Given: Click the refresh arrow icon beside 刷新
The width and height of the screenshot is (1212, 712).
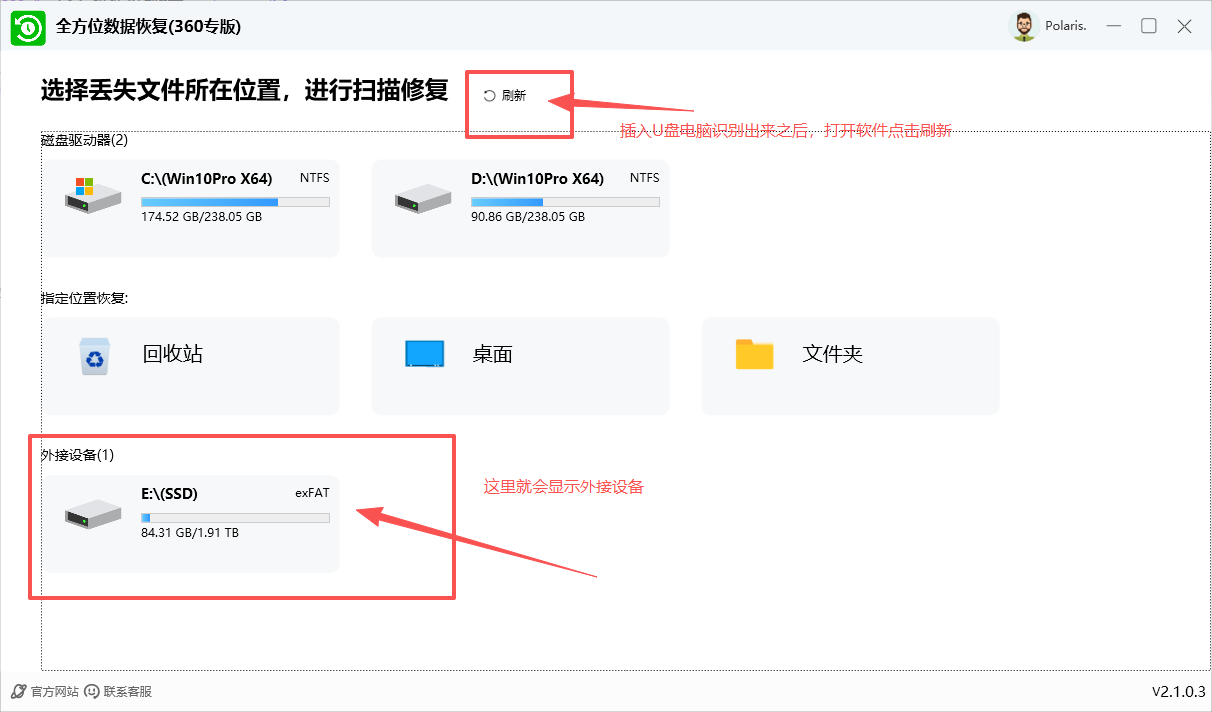Looking at the screenshot, I should click(489, 95).
